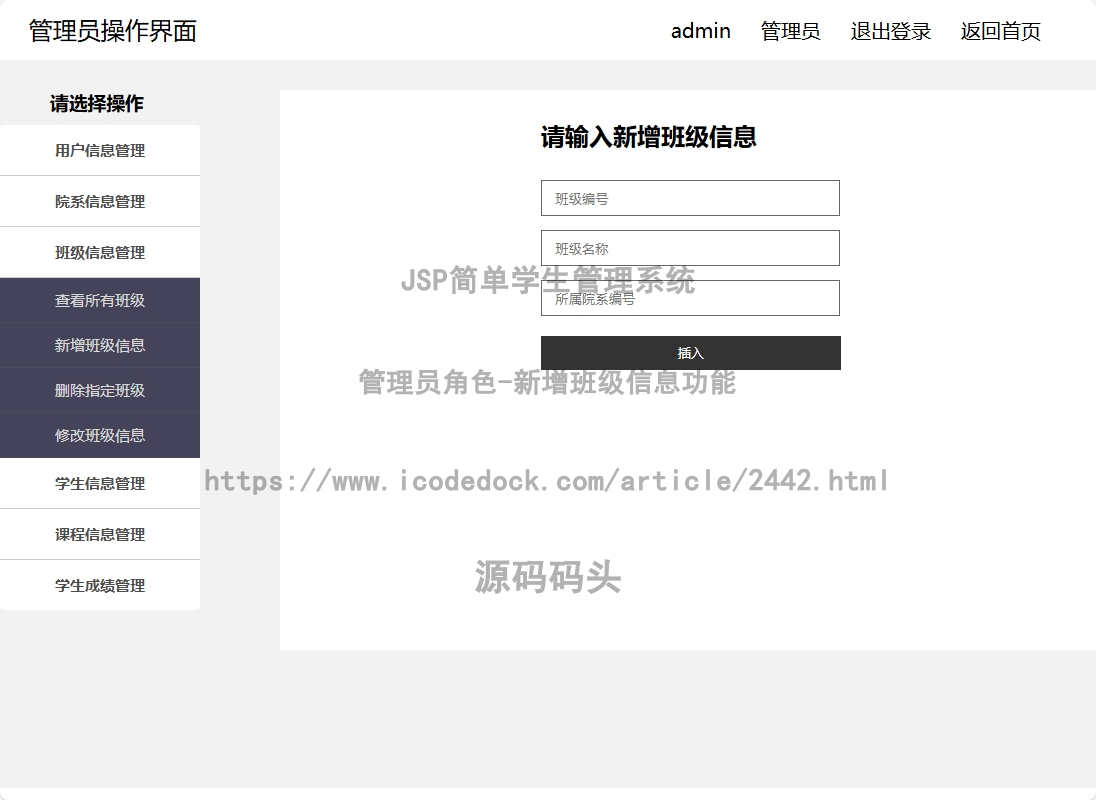The image size is (1096, 800).
Task: Focus the 所属院系编号 input field
Action: click(690, 298)
